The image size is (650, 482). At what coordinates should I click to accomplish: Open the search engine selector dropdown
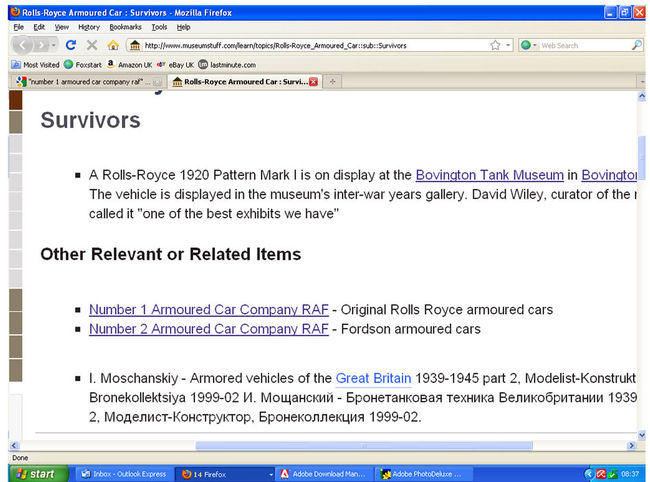coord(529,45)
